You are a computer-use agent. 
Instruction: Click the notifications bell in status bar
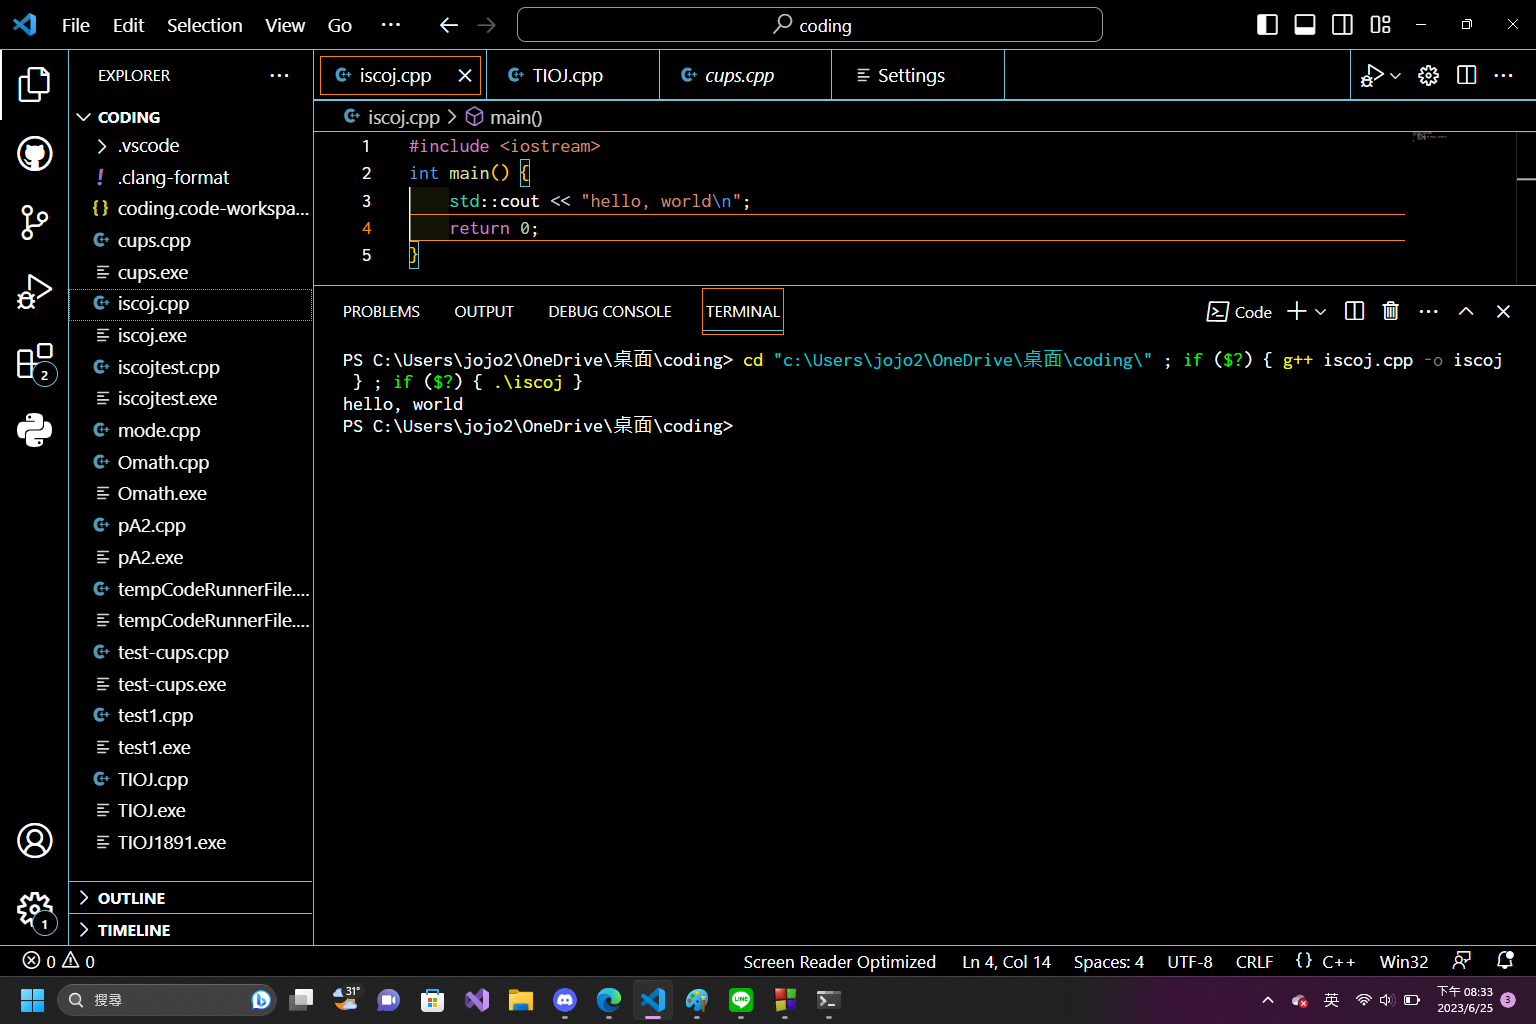point(1504,961)
